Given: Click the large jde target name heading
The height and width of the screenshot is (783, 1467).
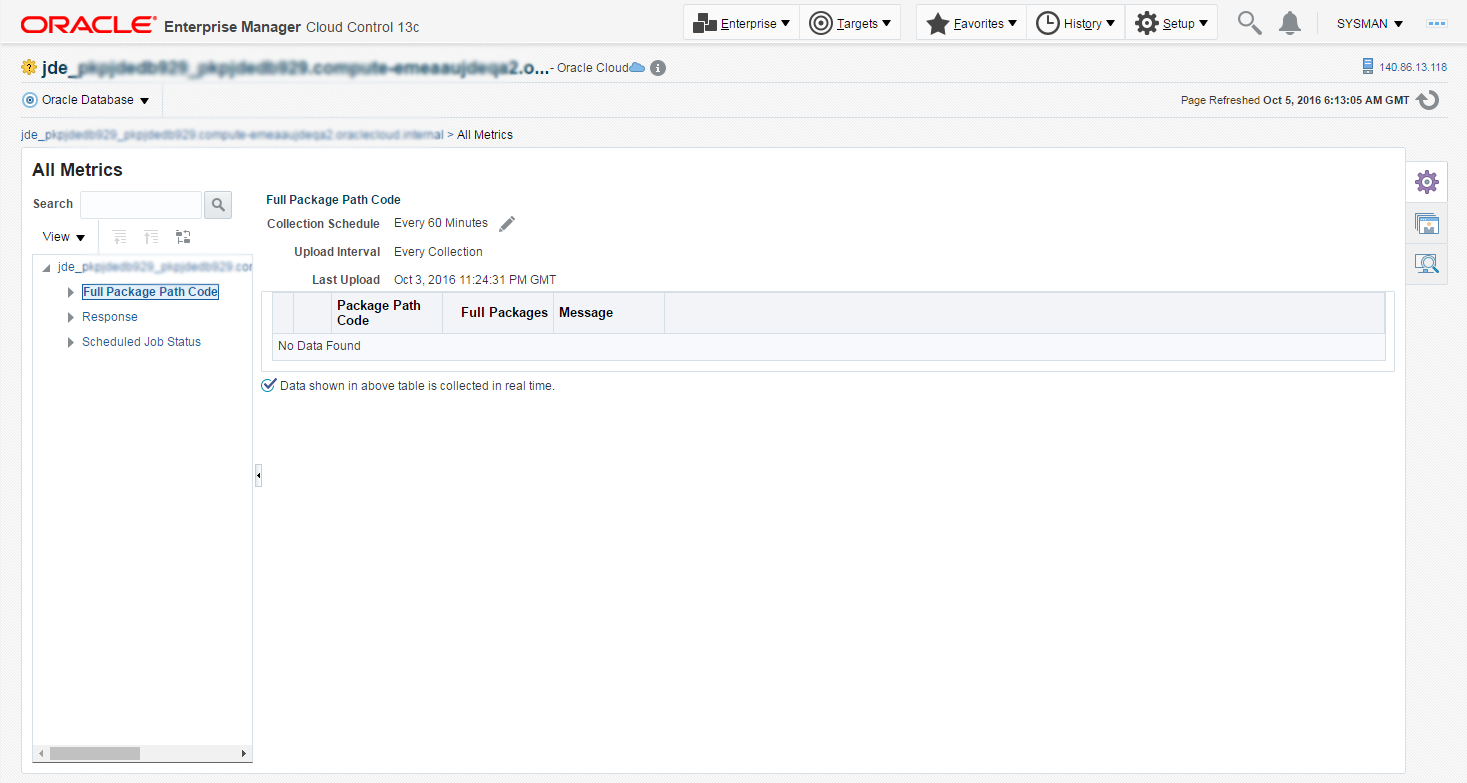Looking at the screenshot, I should coord(296,68).
